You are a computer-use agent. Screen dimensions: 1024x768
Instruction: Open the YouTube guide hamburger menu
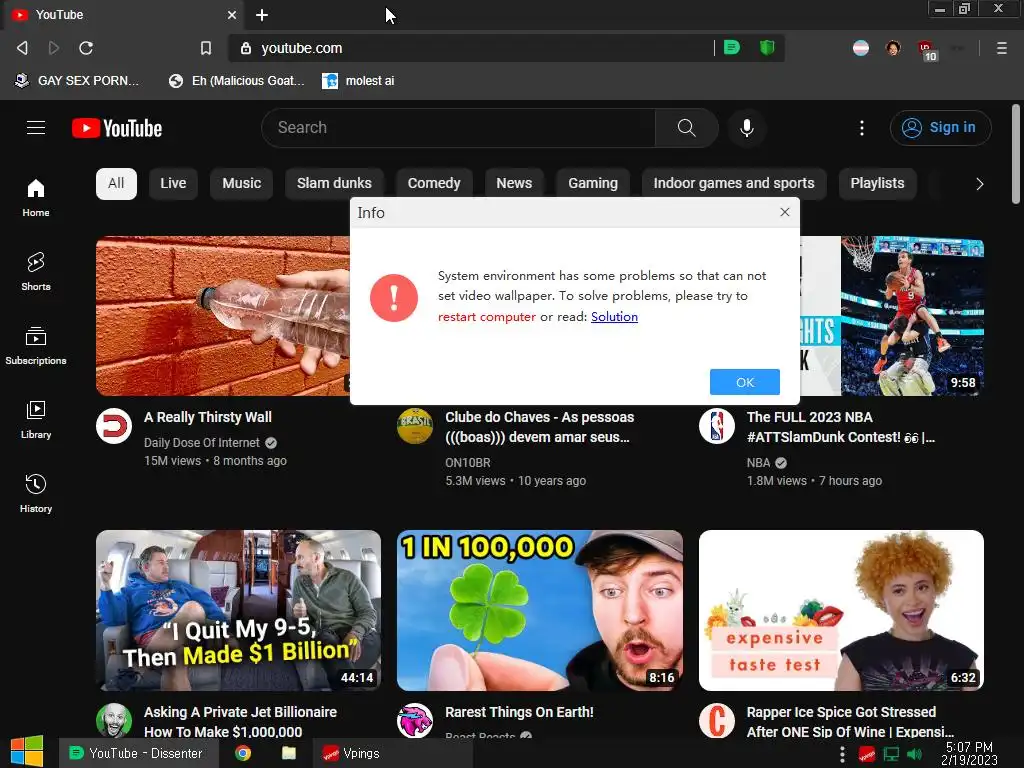(x=36, y=127)
